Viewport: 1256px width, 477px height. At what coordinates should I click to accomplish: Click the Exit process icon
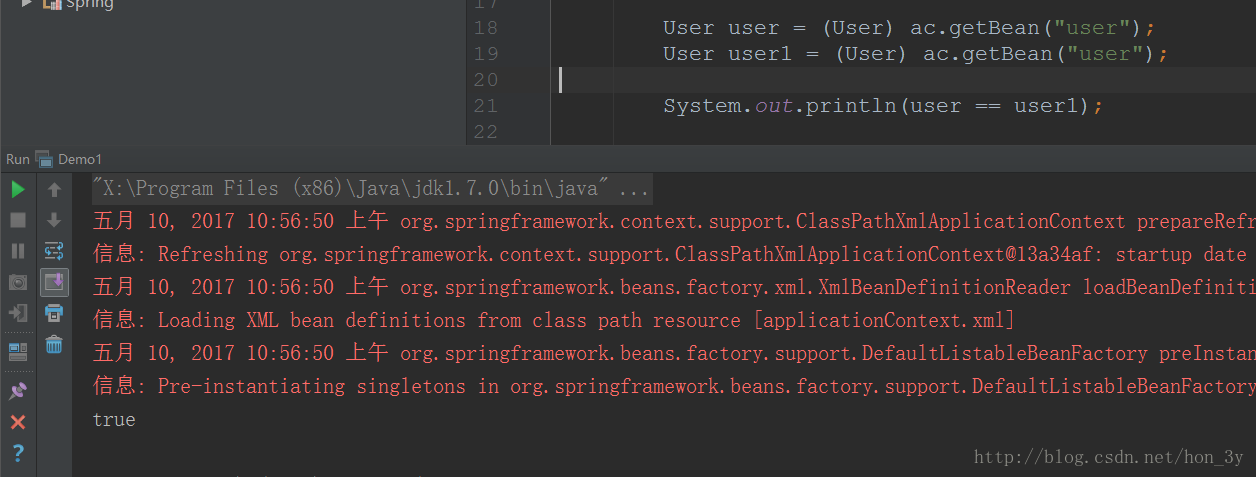(18, 313)
